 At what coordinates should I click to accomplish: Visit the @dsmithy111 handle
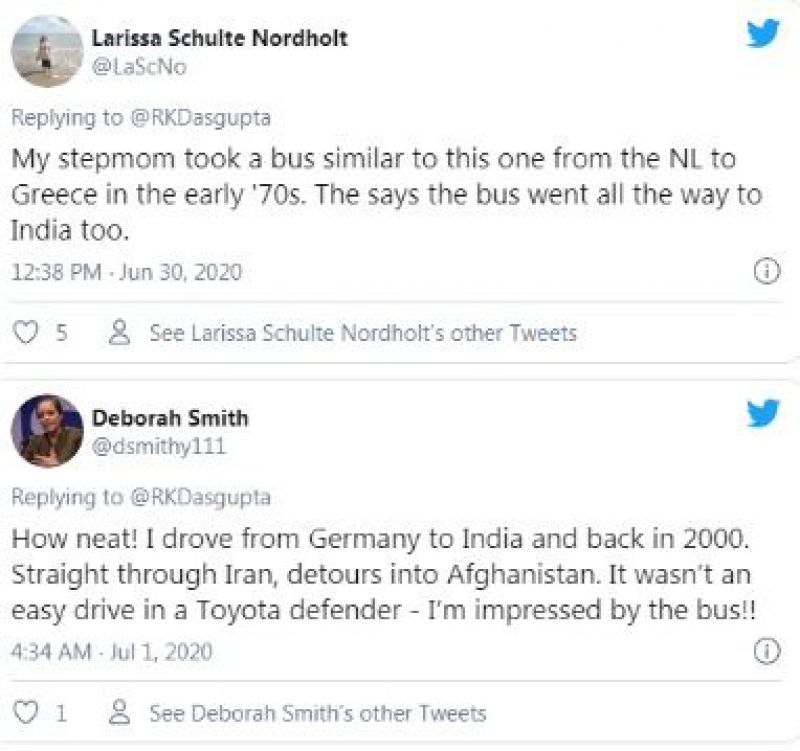click(x=158, y=446)
